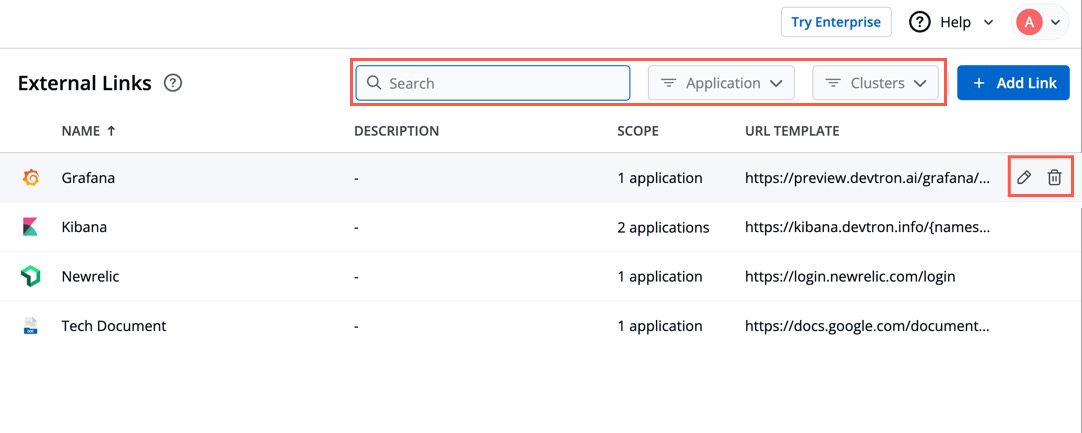Click the Newrelic login URL template

pos(850,277)
